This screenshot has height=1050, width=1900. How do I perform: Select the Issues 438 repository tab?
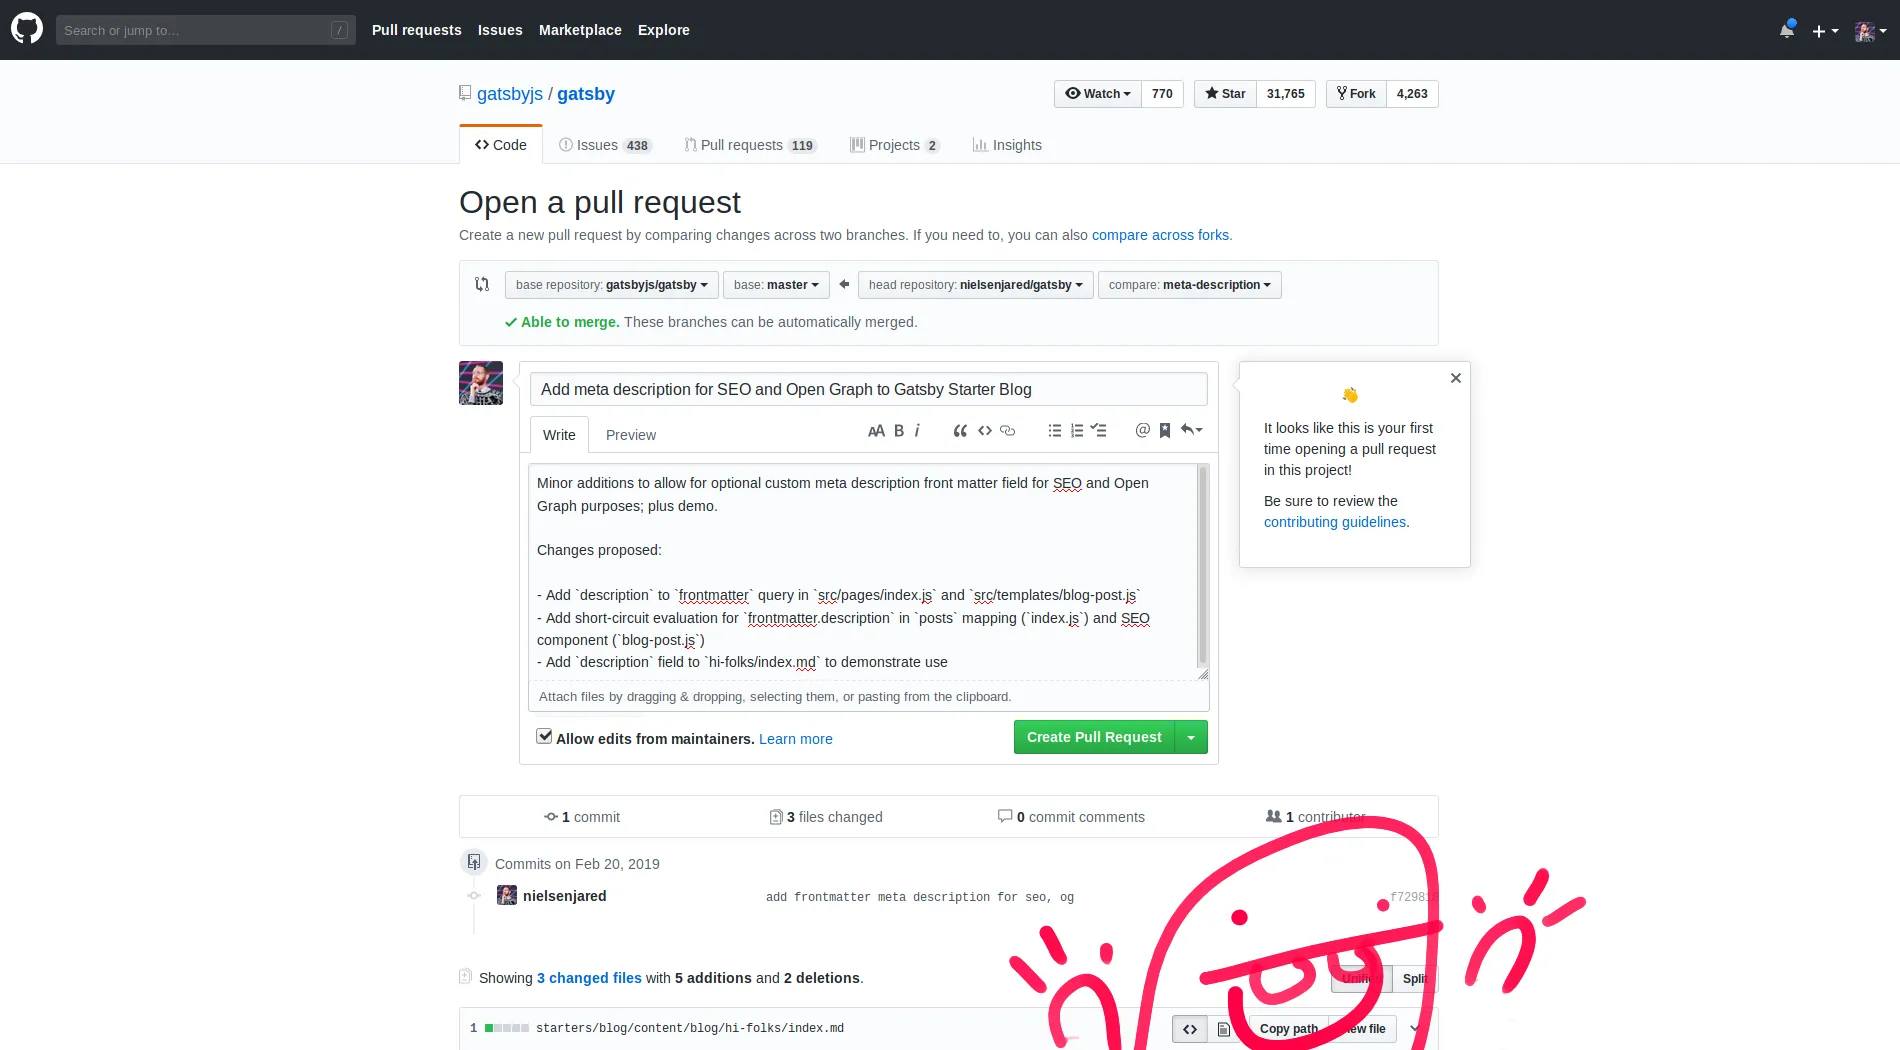tap(605, 145)
